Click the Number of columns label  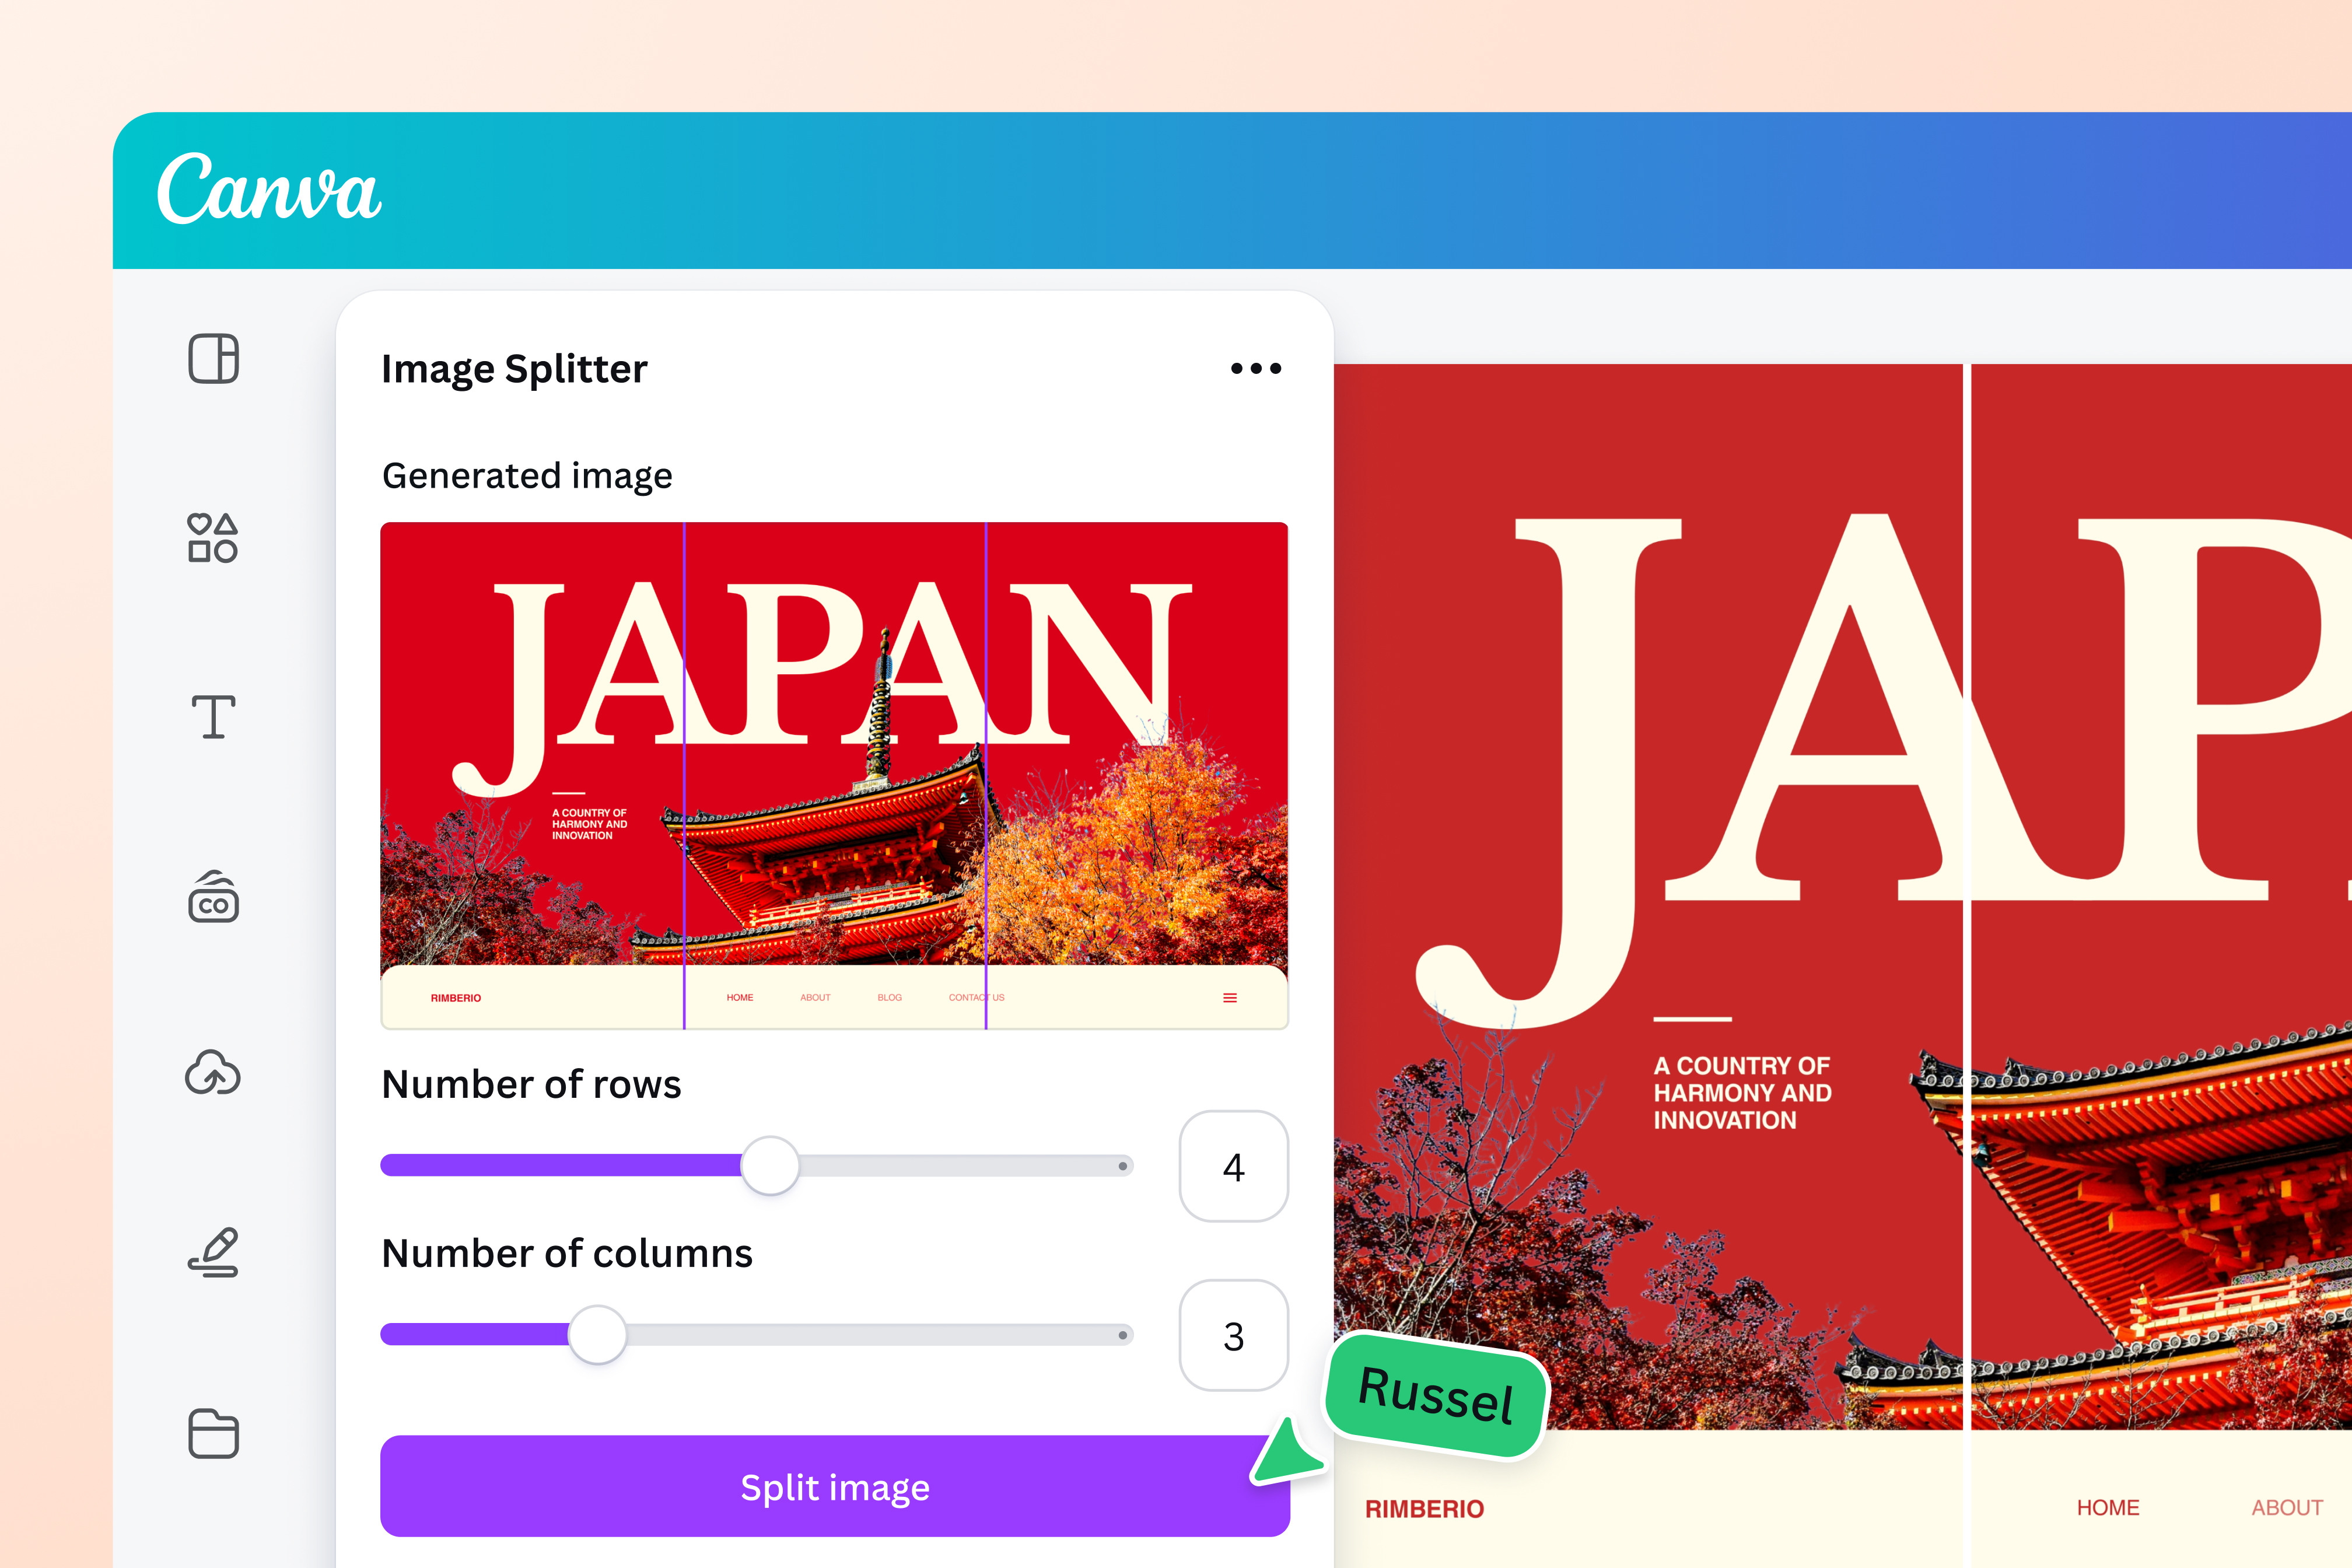(x=567, y=1253)
